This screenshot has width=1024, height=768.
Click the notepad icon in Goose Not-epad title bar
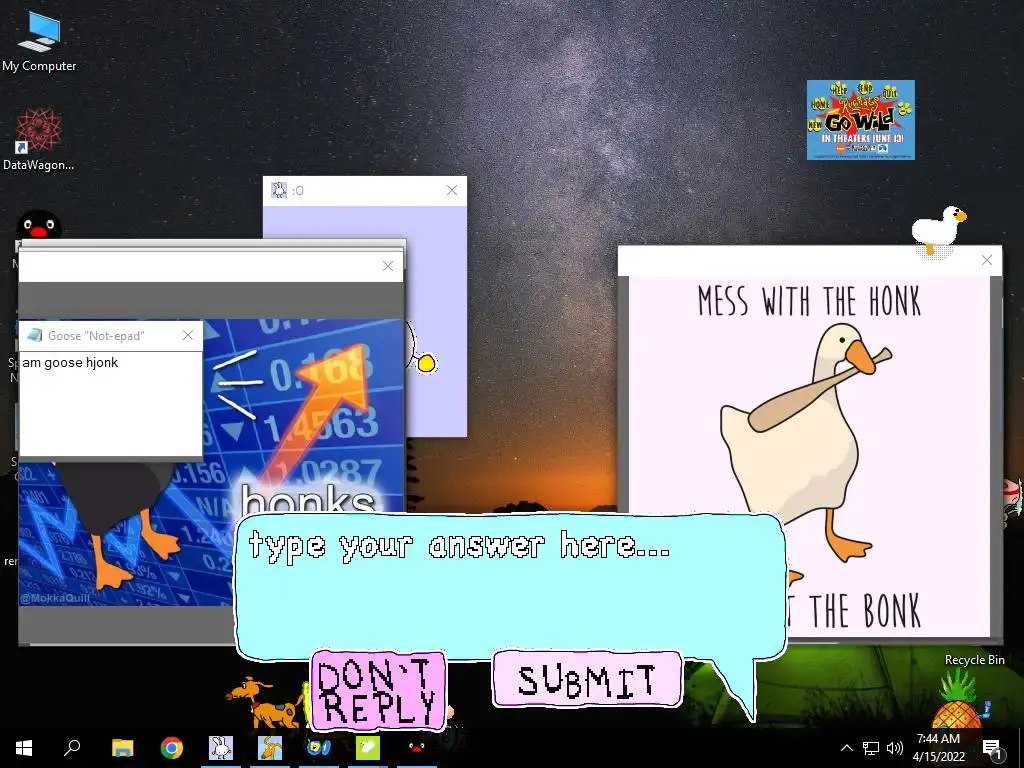coord(34,336)
